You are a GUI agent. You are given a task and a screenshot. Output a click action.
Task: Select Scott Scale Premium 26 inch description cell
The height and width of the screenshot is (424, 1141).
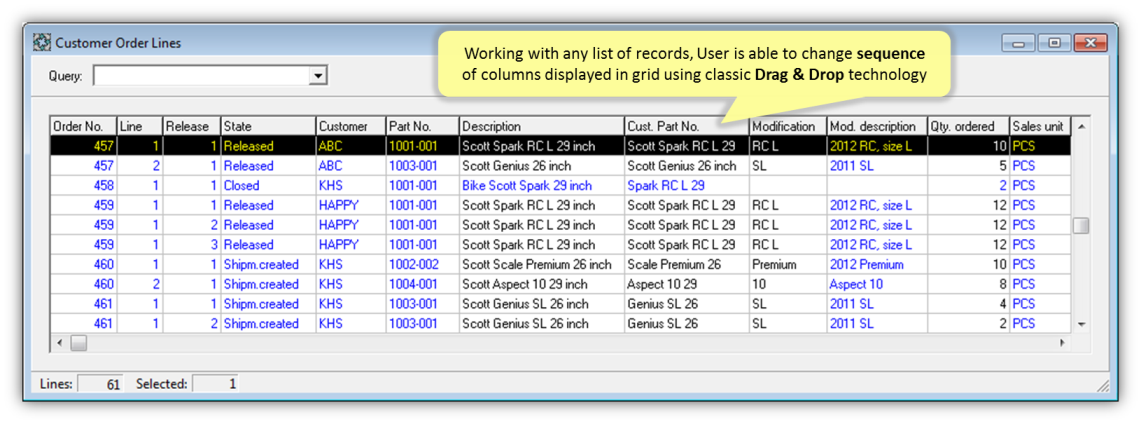pos(537,265)
